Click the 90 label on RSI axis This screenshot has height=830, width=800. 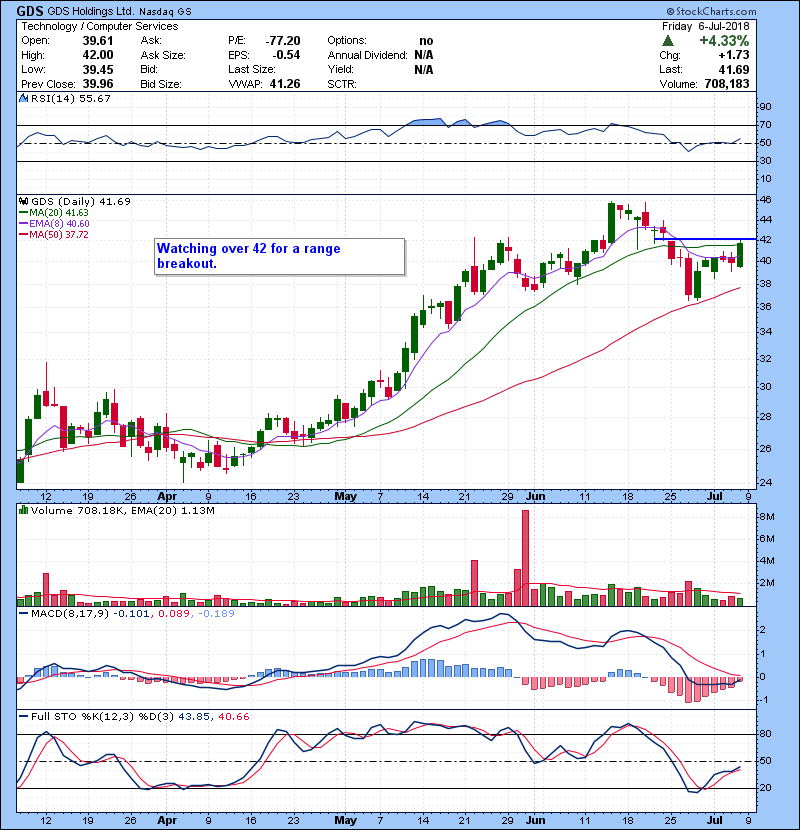tap(766, 106)
